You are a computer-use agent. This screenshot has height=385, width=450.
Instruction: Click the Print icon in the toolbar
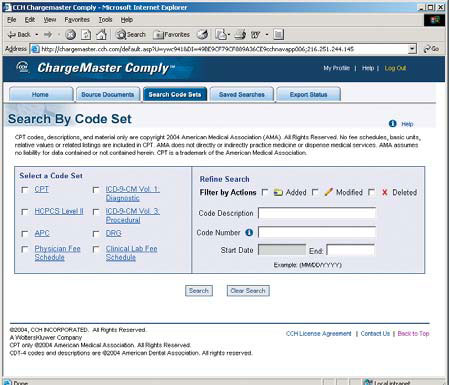coord(240,34)
